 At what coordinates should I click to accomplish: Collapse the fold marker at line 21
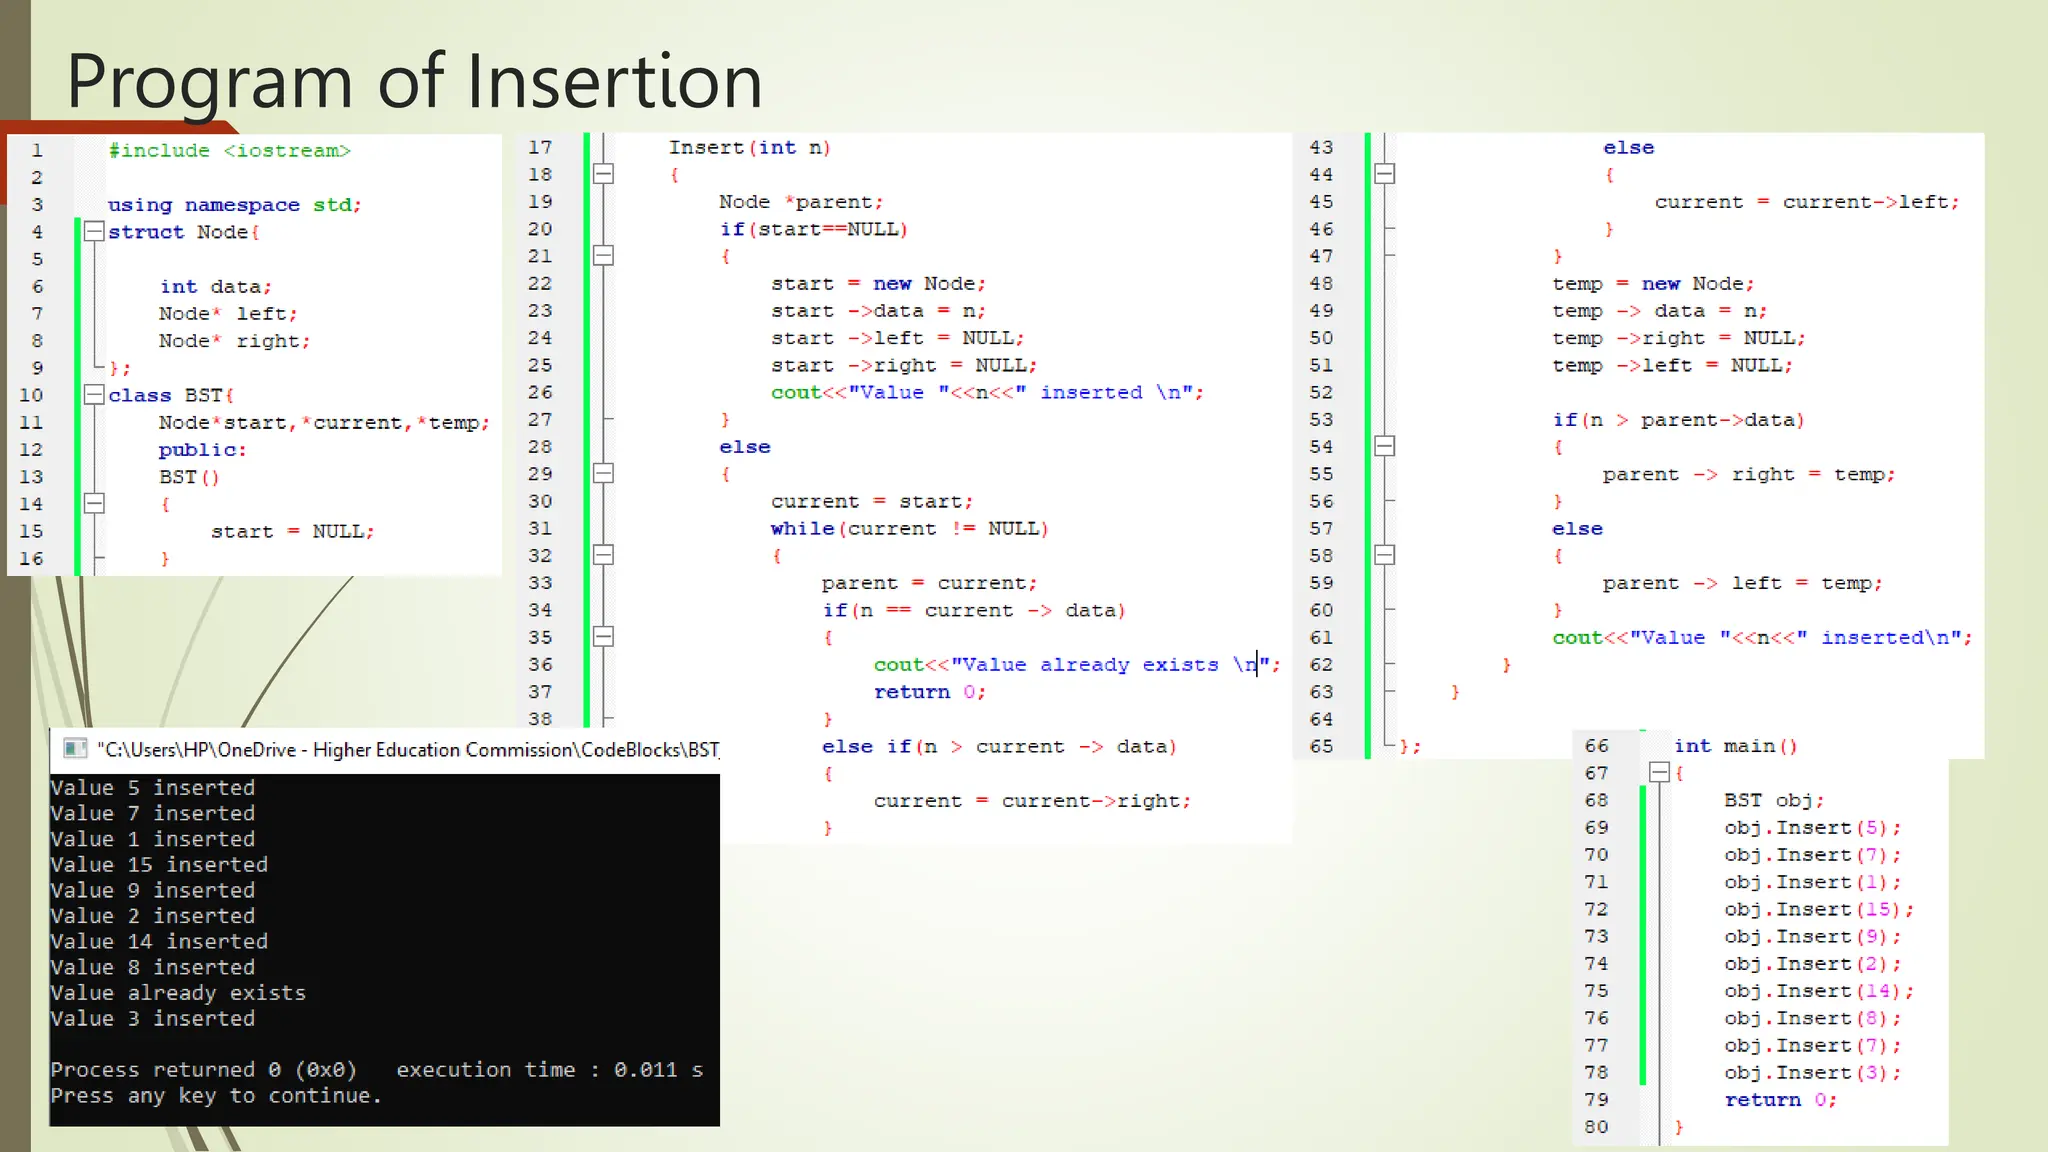pos(603,256)
